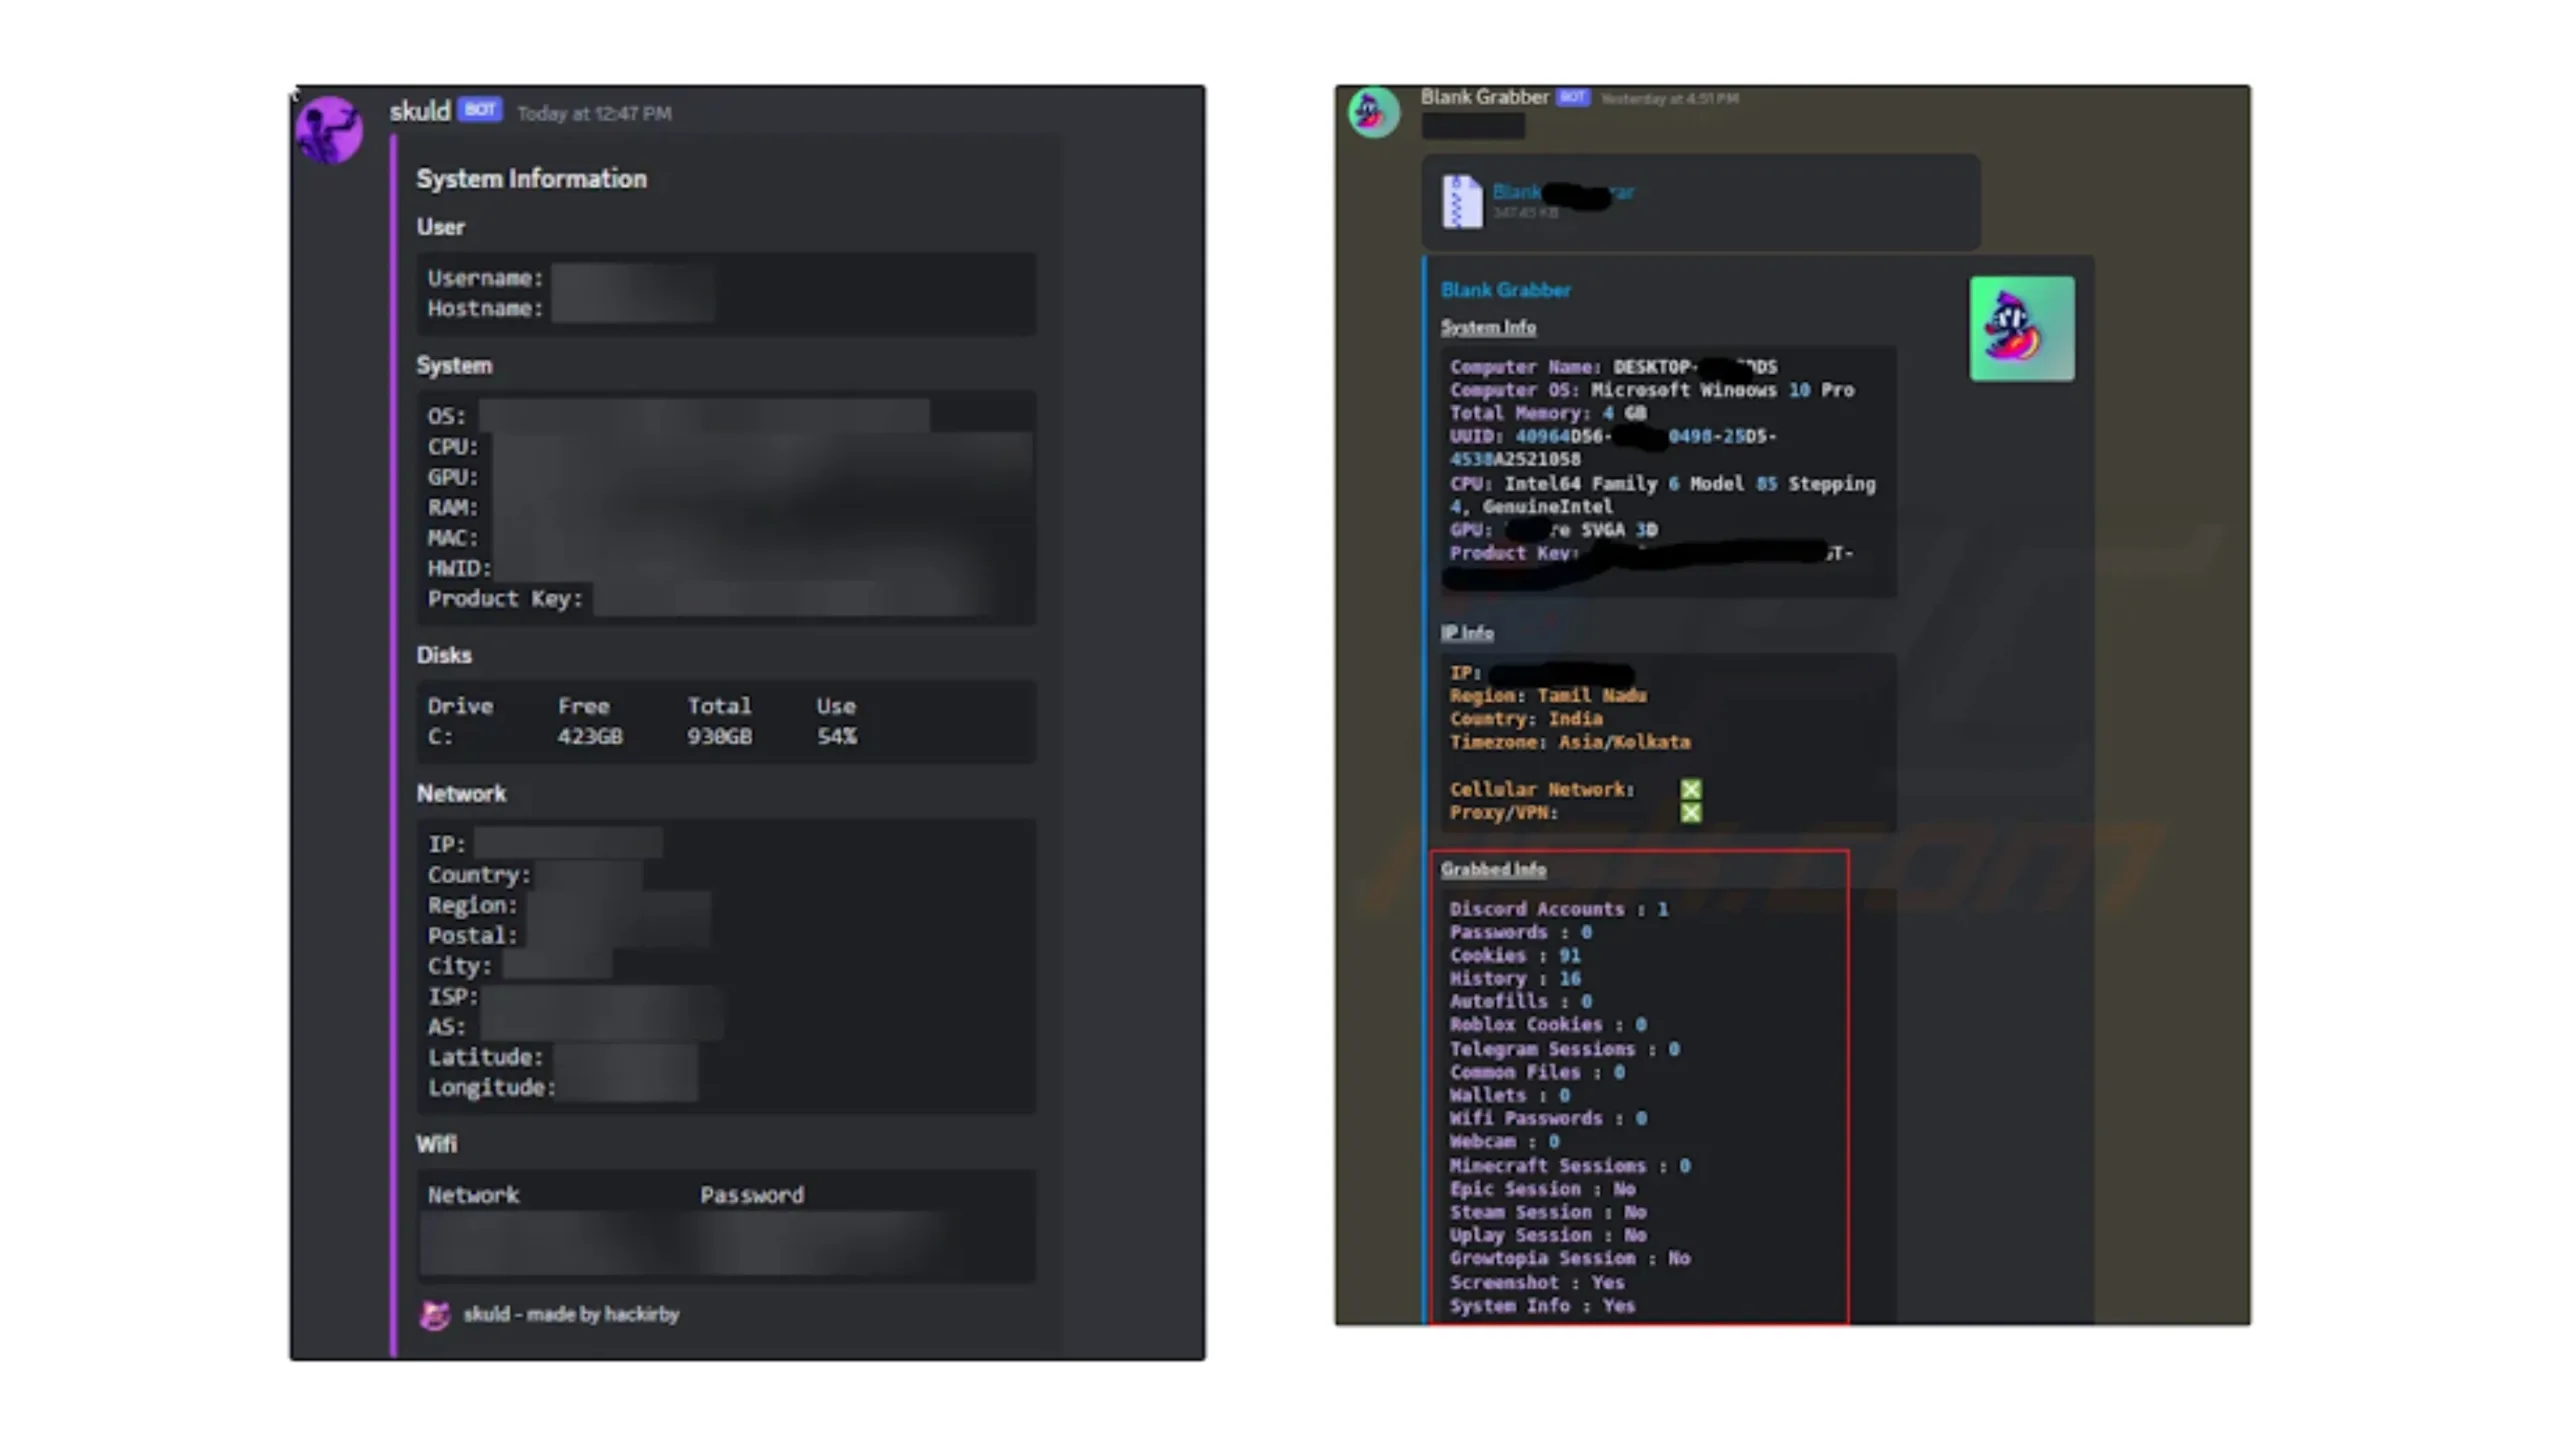Click the 'IP Info' heading

click(1467, 632)
